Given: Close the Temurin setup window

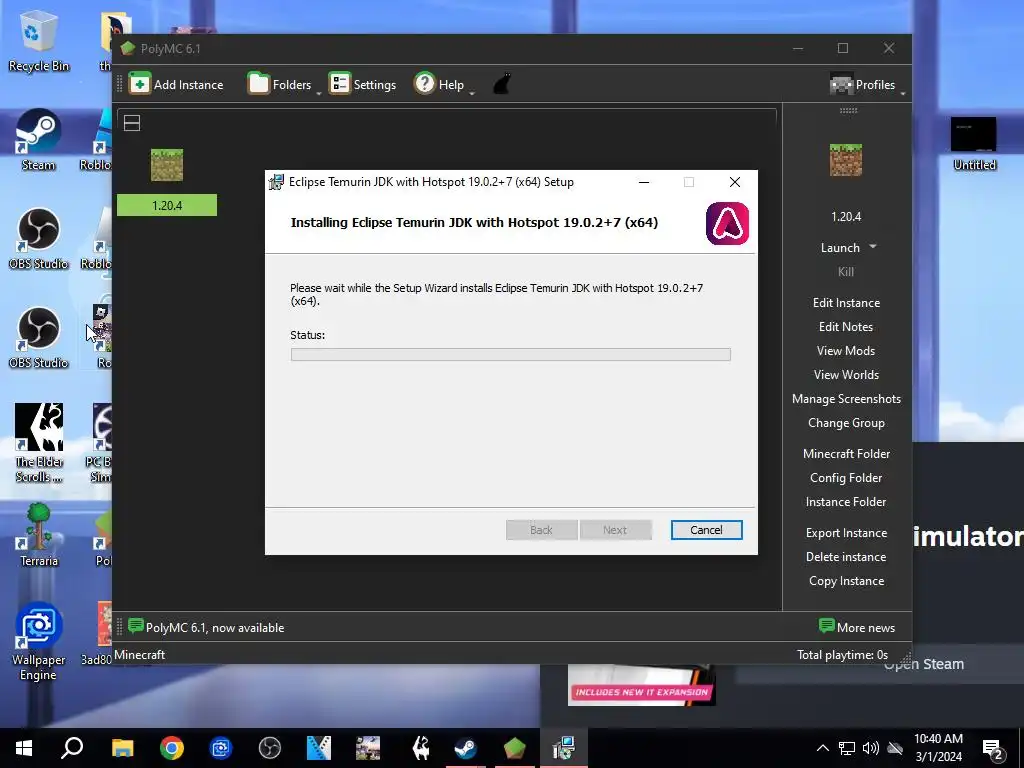Looking at the screenshot, I should click(735, 182).
